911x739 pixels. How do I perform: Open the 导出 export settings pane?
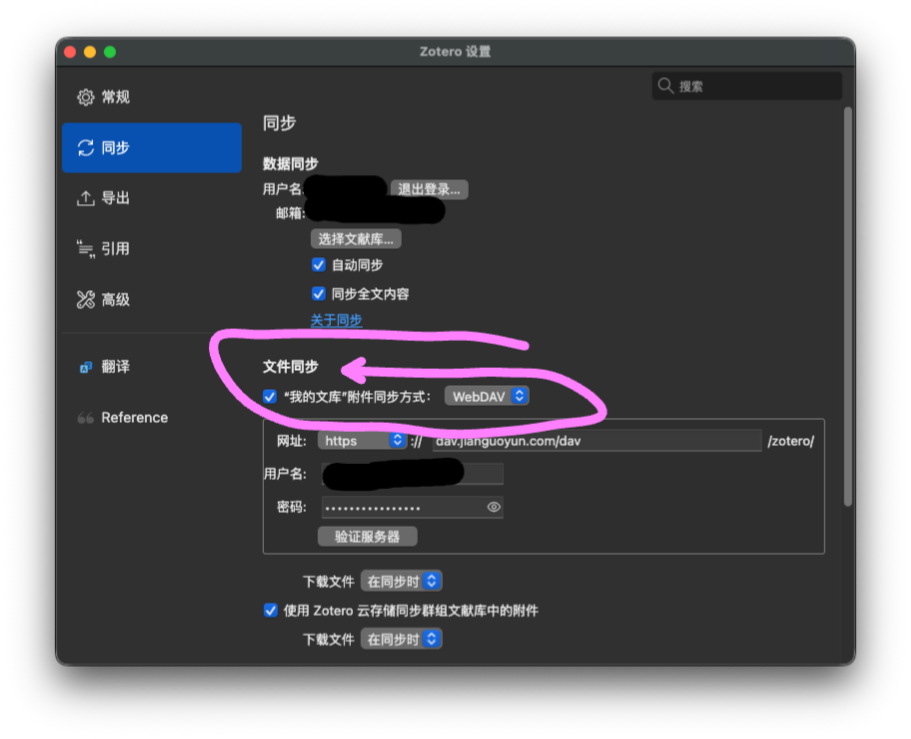tap(152, 198)
